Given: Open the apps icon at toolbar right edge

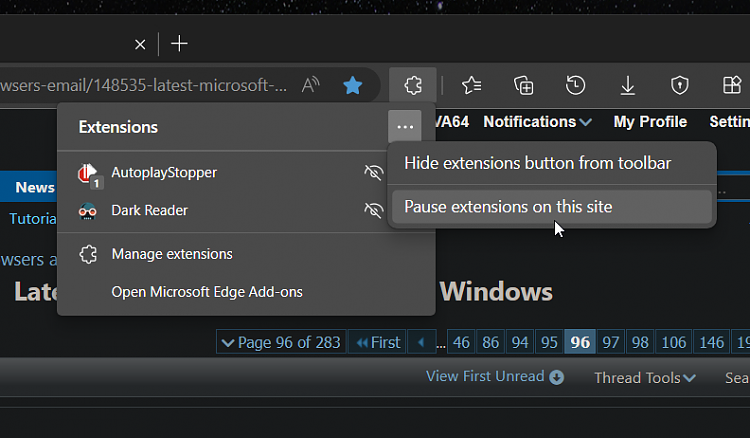Looking at the screenshot, I should pyautogui.click(x=732, y=86).
